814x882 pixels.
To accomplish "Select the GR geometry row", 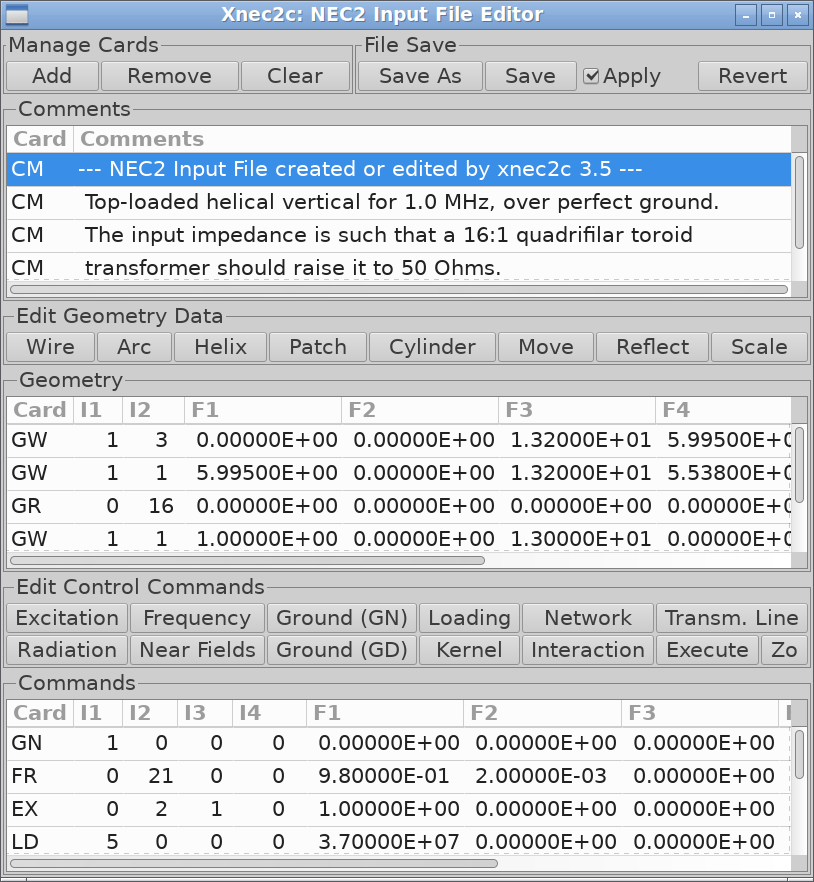I will pyautogui.click(x=399, y=506).
